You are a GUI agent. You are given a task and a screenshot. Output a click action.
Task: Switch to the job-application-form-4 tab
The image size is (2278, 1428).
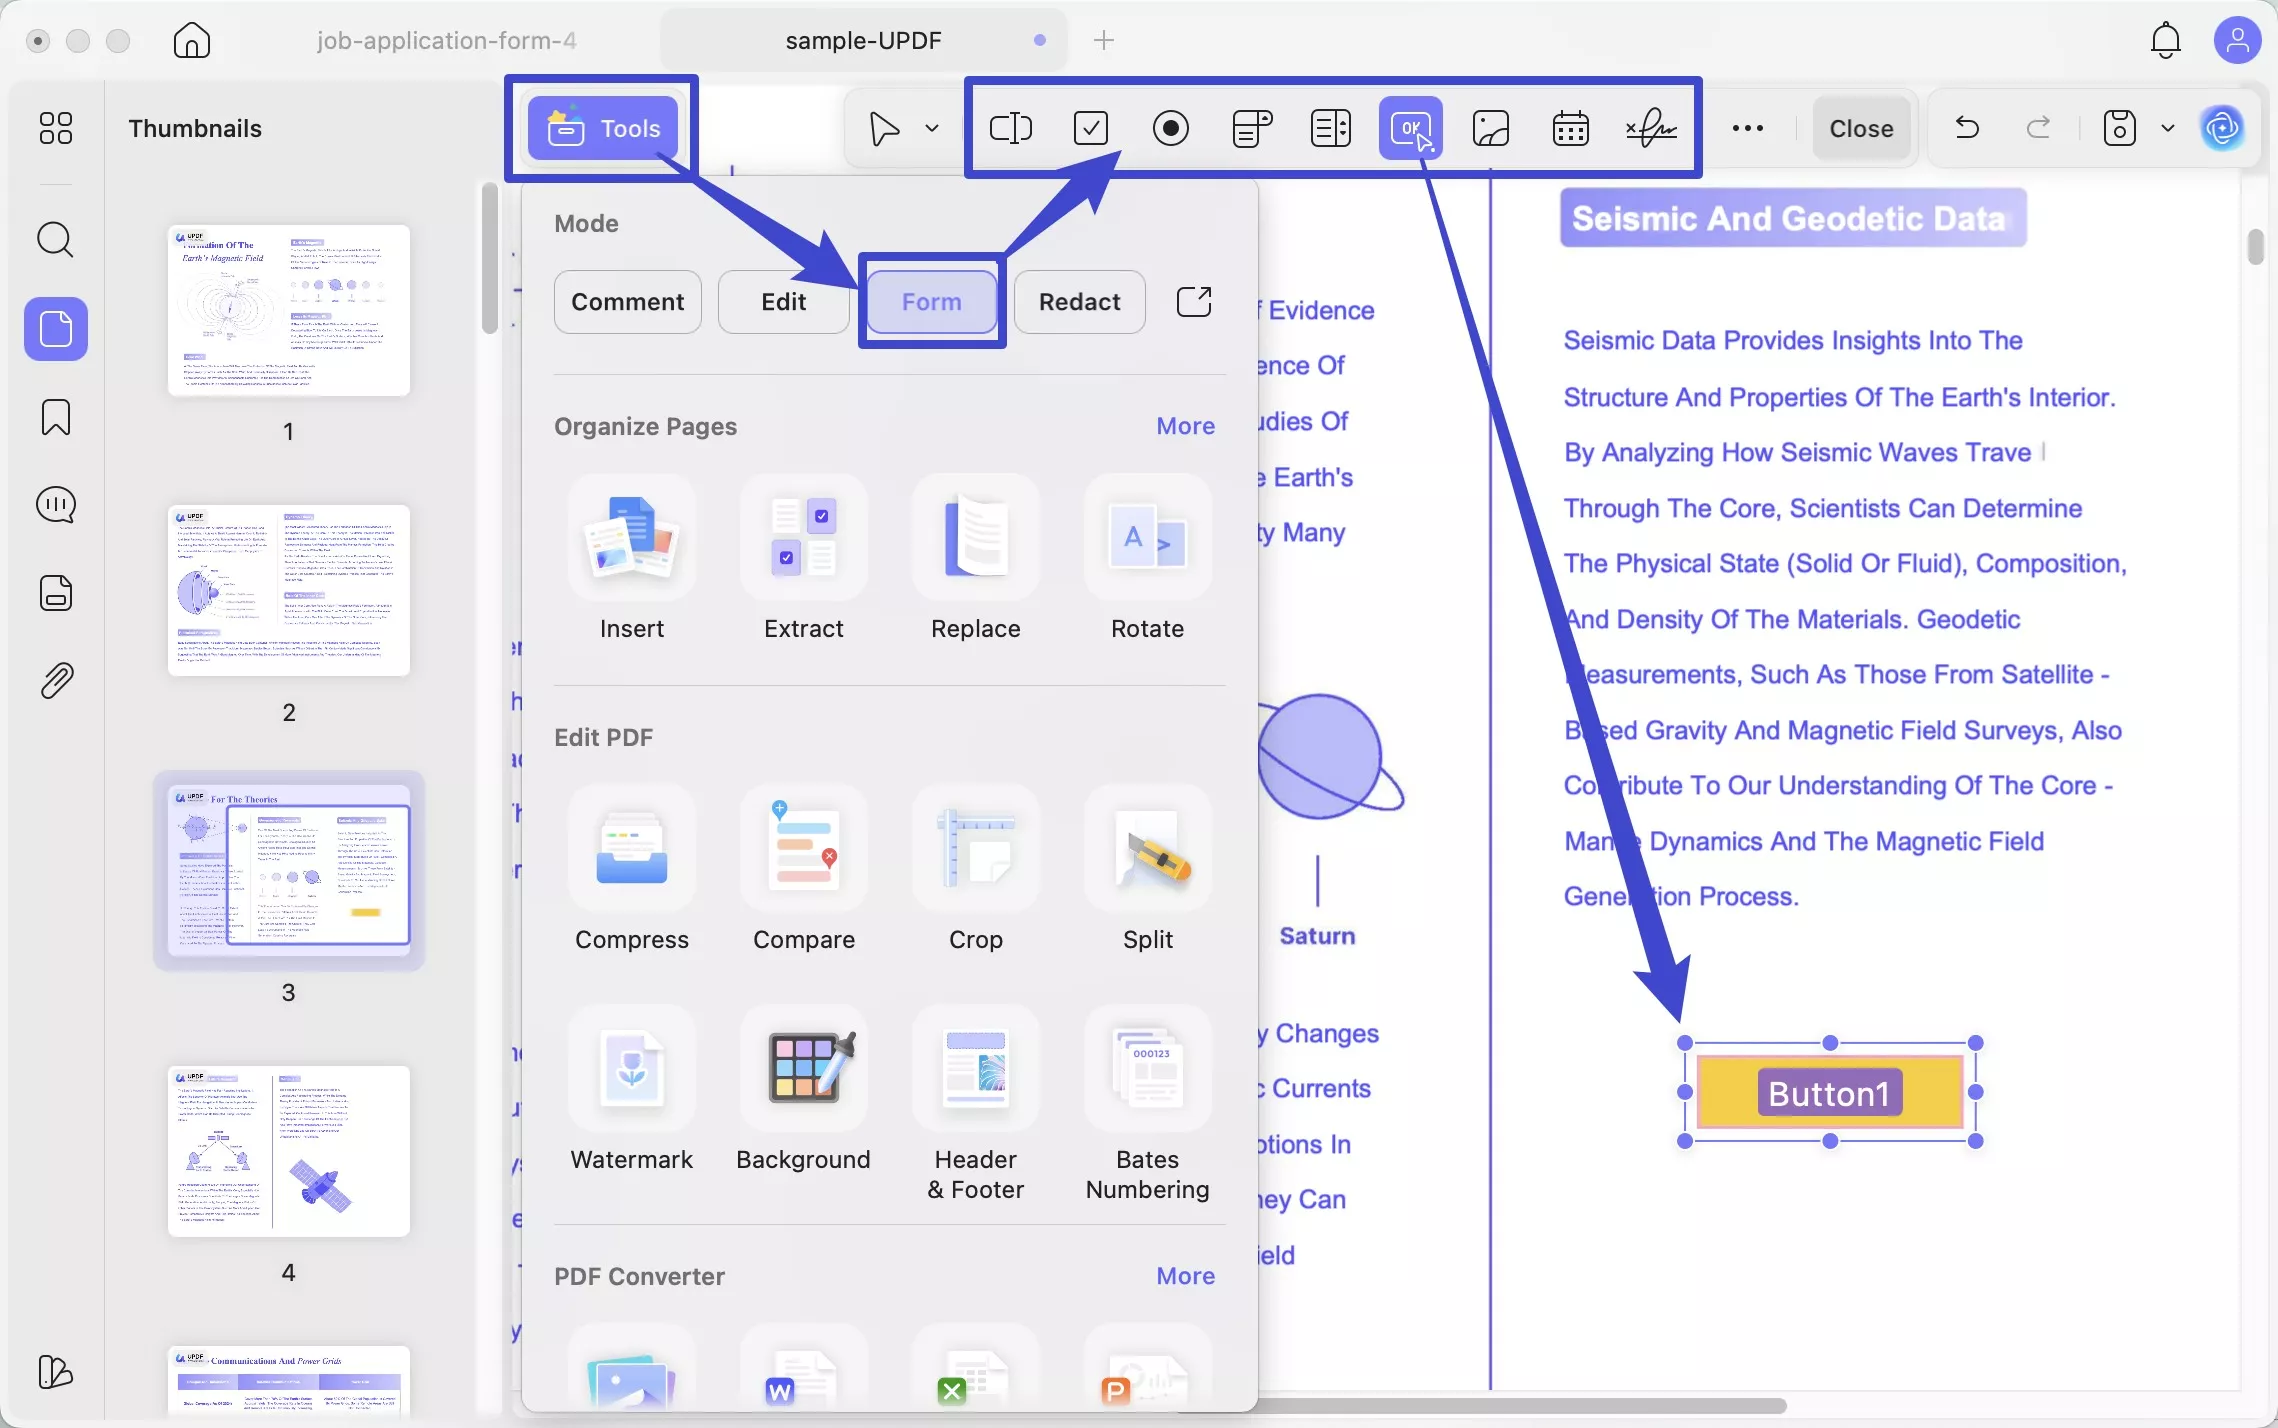(446, 40)
